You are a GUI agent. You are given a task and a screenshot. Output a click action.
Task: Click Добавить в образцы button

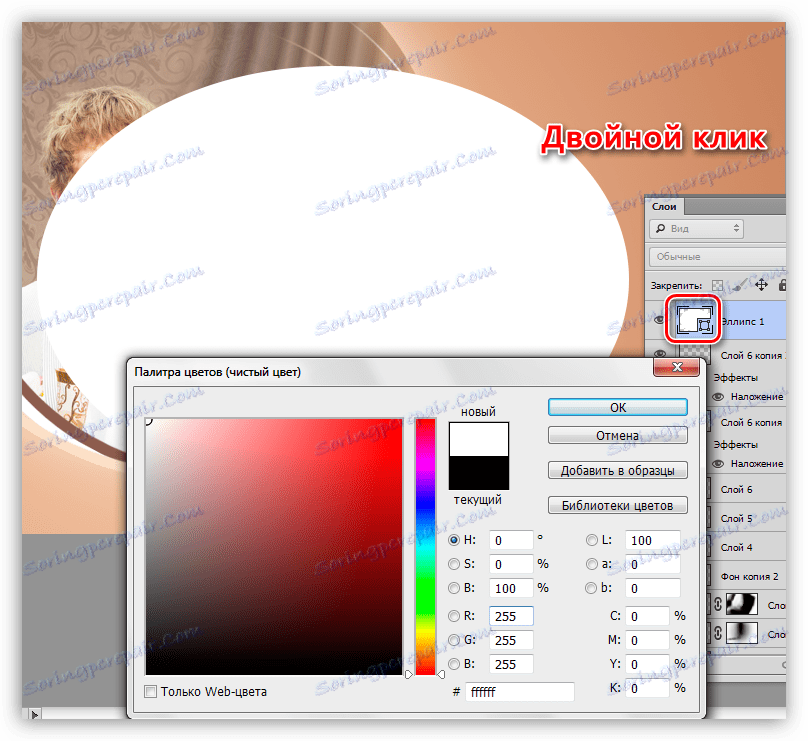tap(617, 470)
